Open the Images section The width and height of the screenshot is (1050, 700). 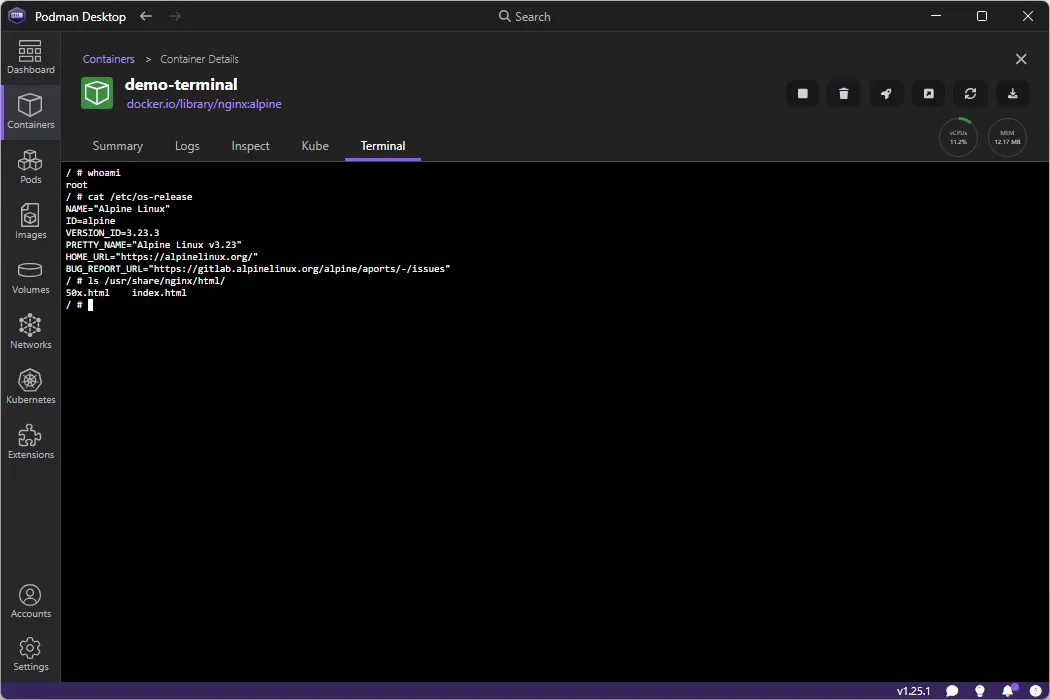coord(30,222)
